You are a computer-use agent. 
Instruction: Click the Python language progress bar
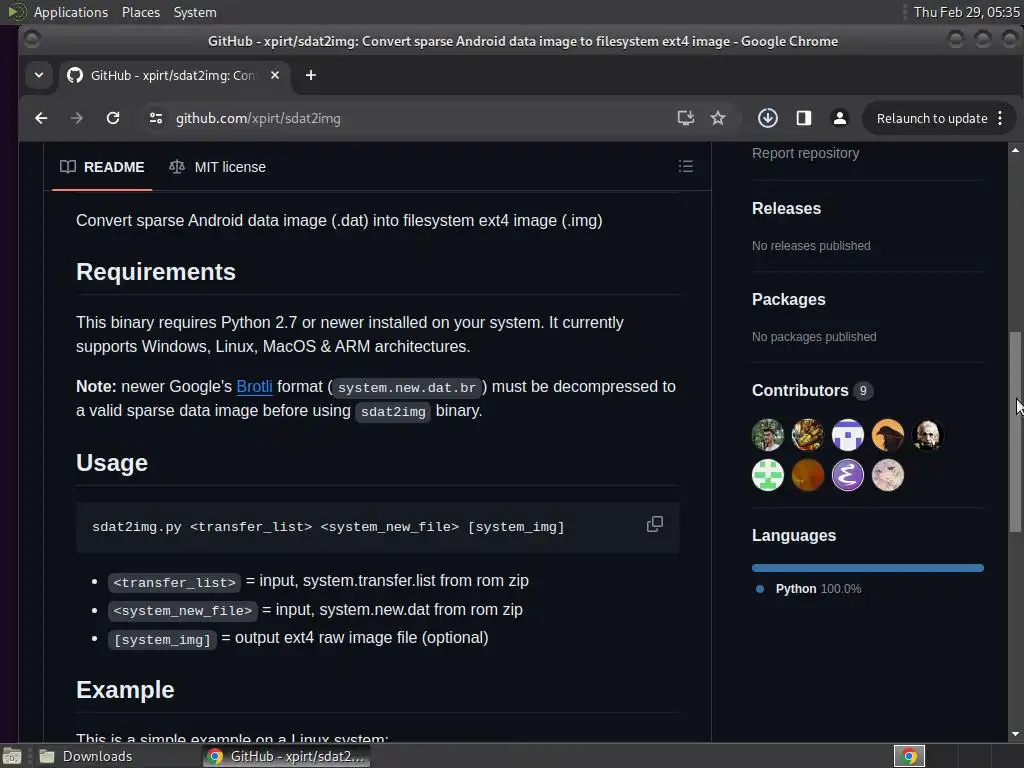tap(867, 568)
